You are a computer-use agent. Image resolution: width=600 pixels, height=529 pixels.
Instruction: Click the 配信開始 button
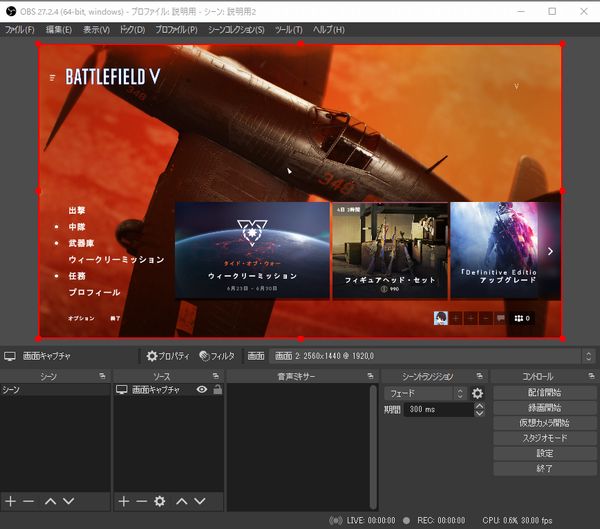coord(545,392)
